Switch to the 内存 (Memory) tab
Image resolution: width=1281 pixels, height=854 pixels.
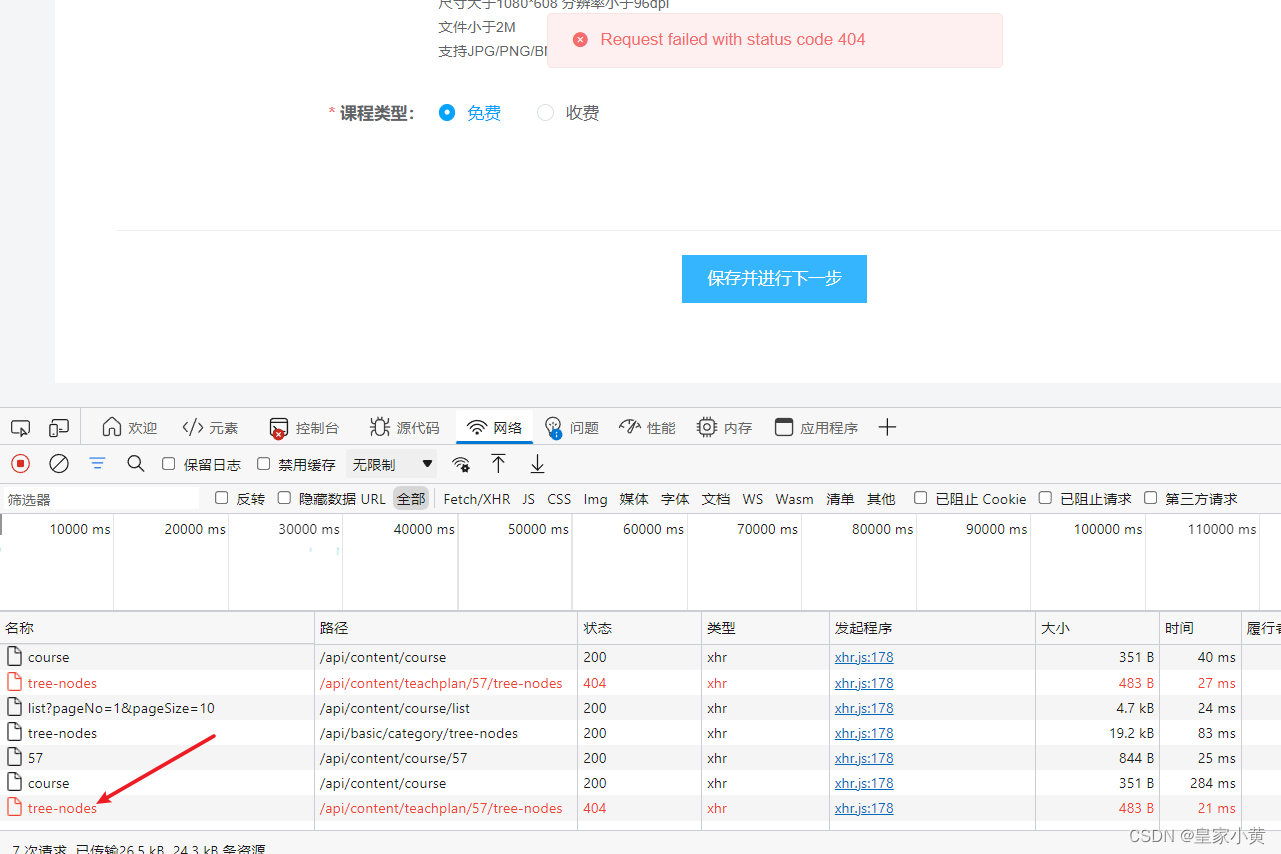[x=724, y=428]
